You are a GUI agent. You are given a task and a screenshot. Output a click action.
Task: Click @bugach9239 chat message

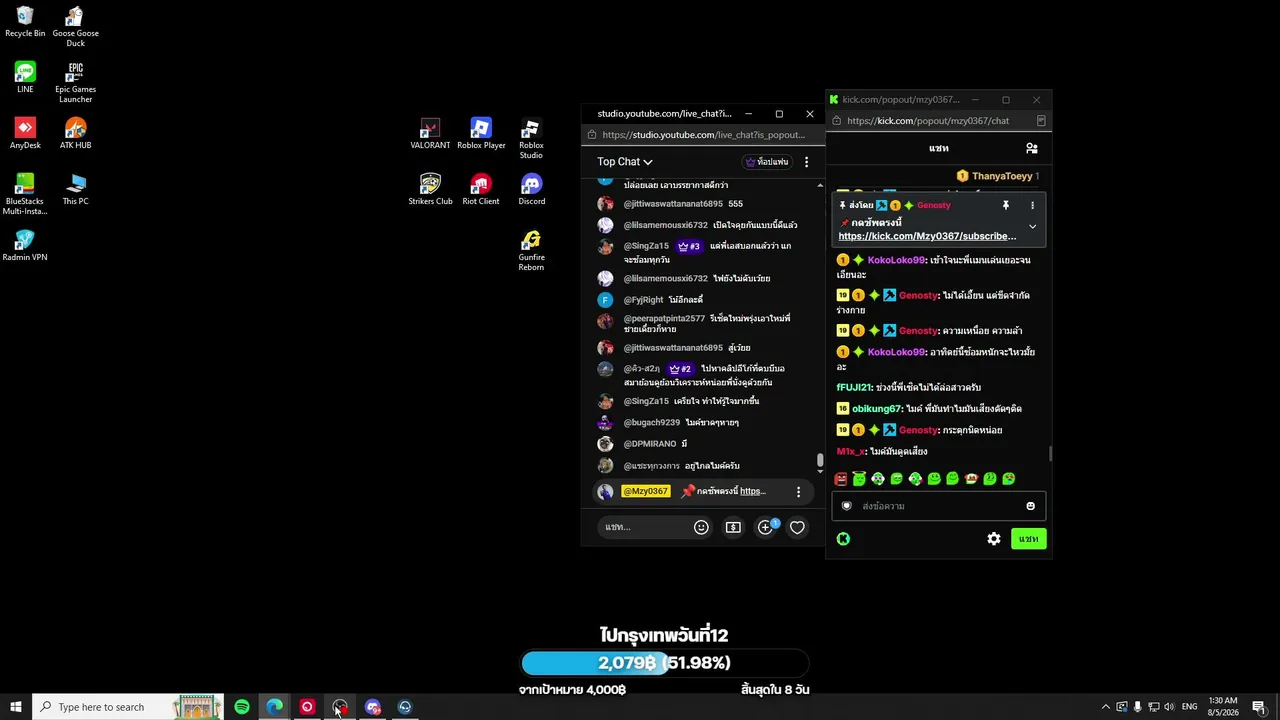pos(706,423)
